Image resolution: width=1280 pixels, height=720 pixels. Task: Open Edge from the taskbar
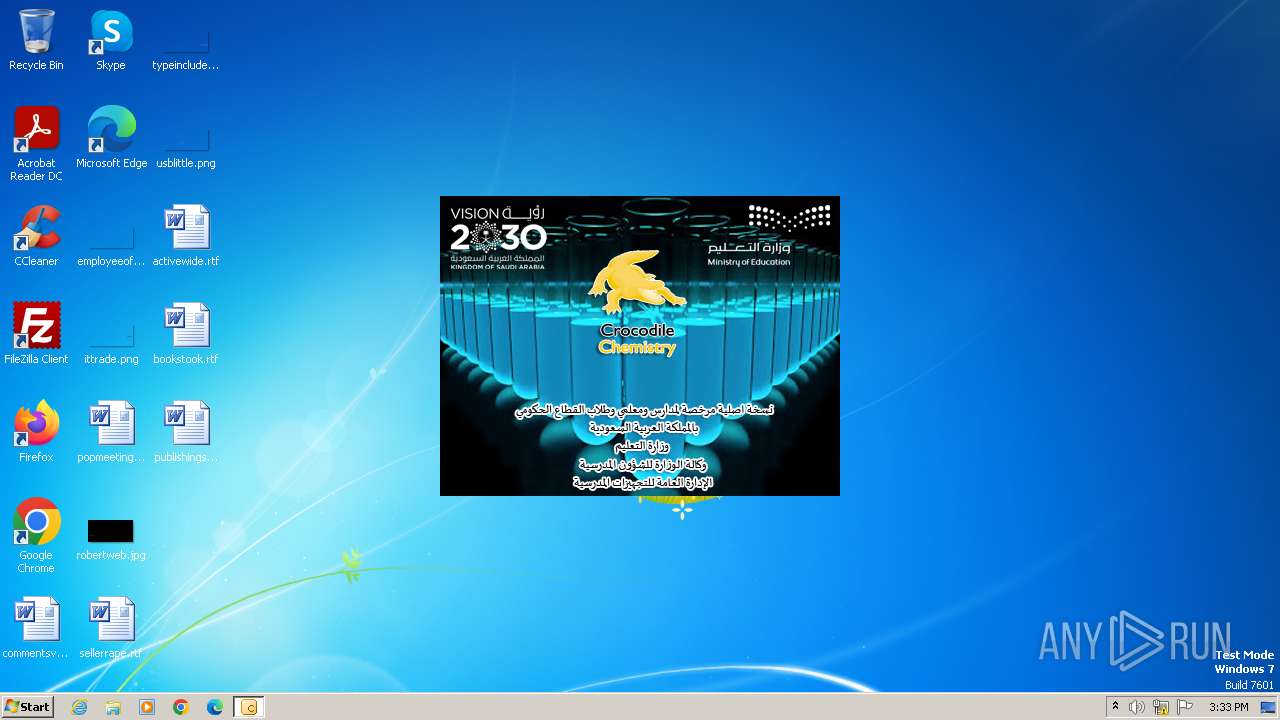point(215,707)
